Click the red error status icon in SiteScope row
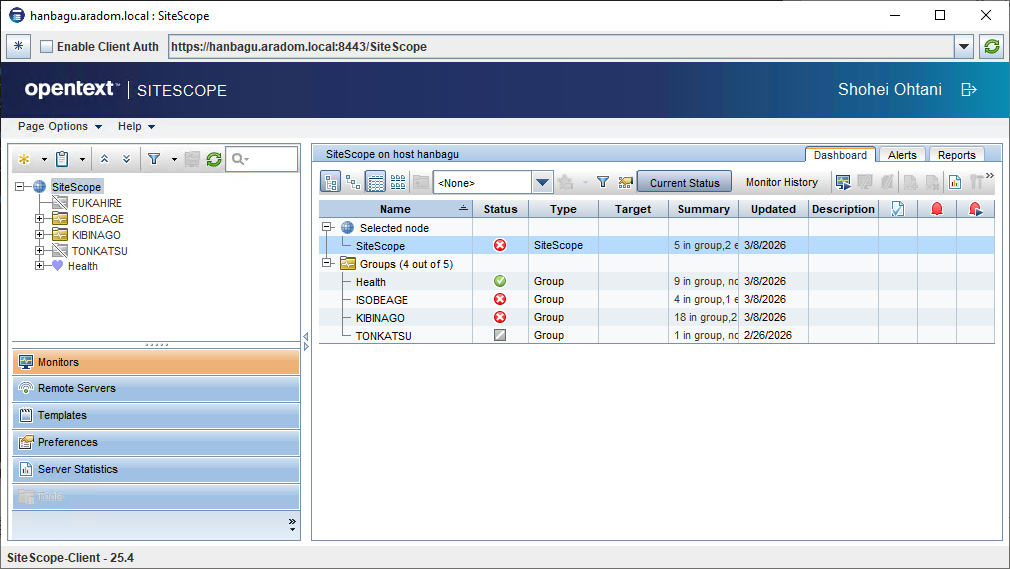The height and width of the screenshot is (569, 1010). click(x=500, y=245)
